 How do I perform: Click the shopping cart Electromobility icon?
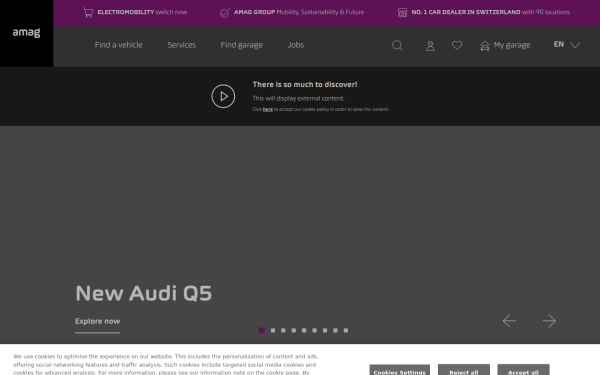(x=88, y=13)
